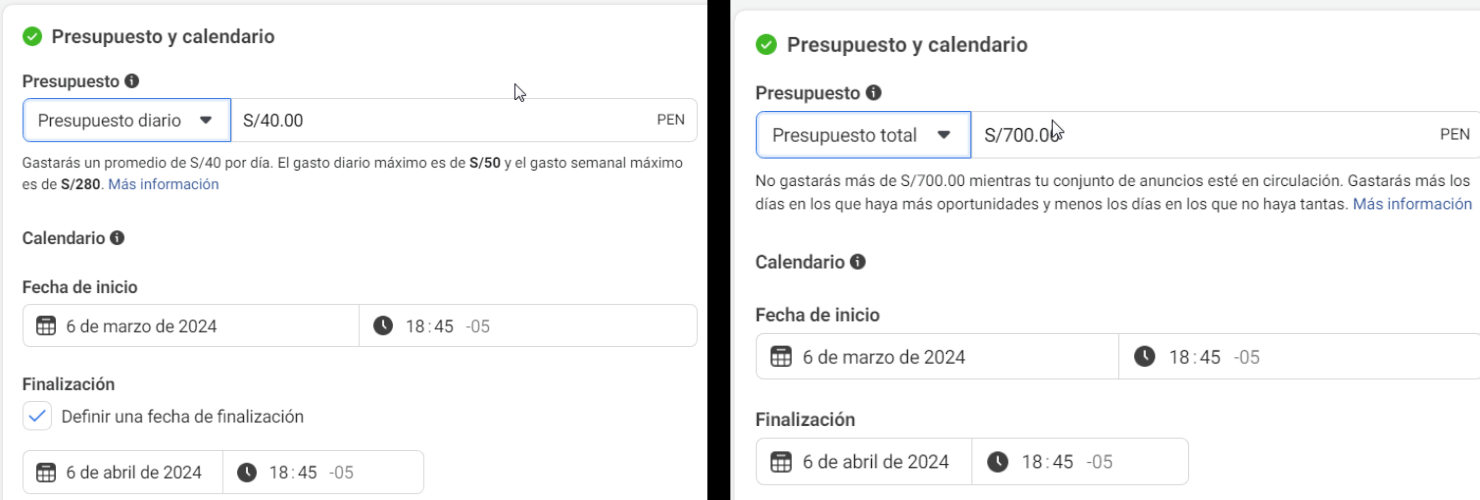Image resolution: width=1480 pixels, height=500 pixels.
Task: Click green check icon beside heading in total budget panel
Action: [766, 45]
